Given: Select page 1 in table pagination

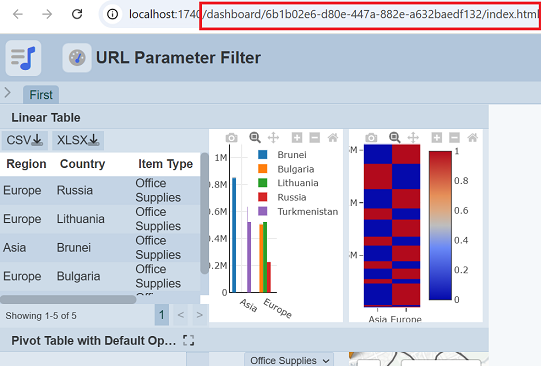Looking at the screenshot, I should tap(162, 315).
